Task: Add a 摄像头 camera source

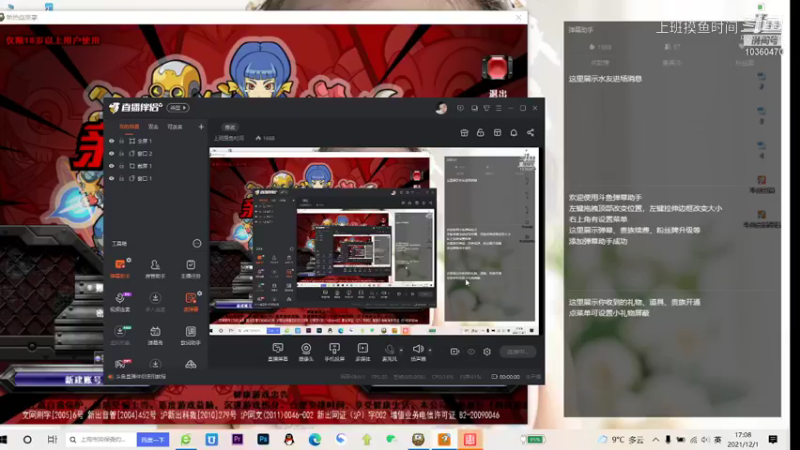Action: click(x=306, y=352)
